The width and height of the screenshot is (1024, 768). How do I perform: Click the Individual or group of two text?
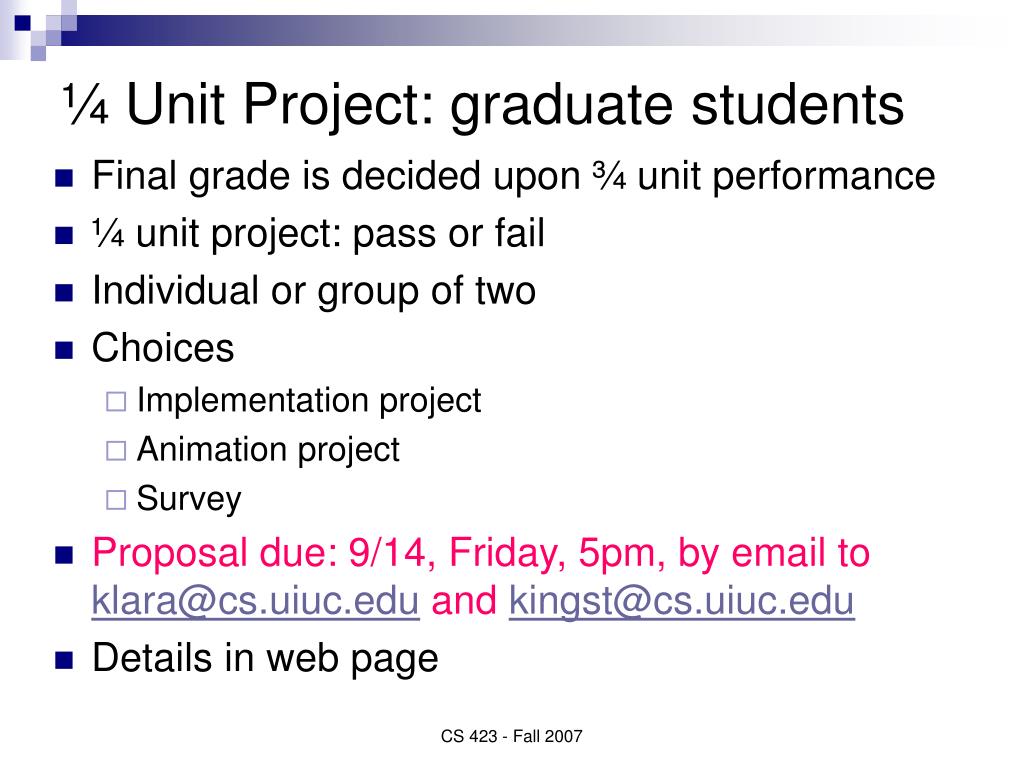coord(313,291)
